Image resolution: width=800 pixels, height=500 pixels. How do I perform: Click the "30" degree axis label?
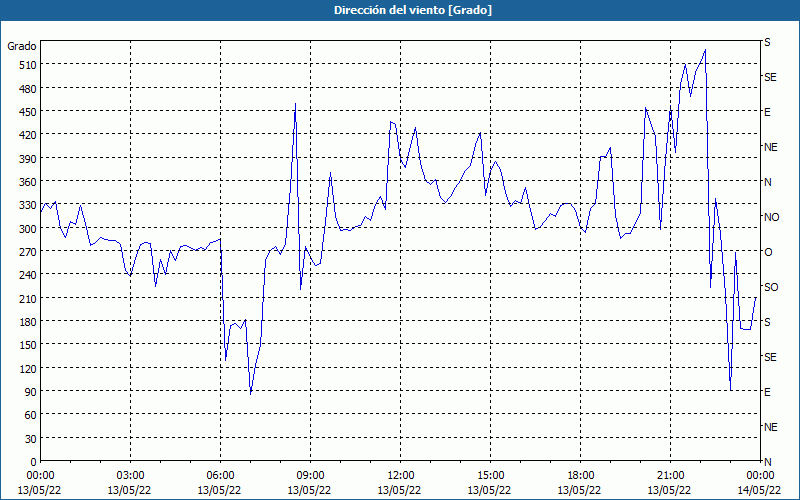31,439
